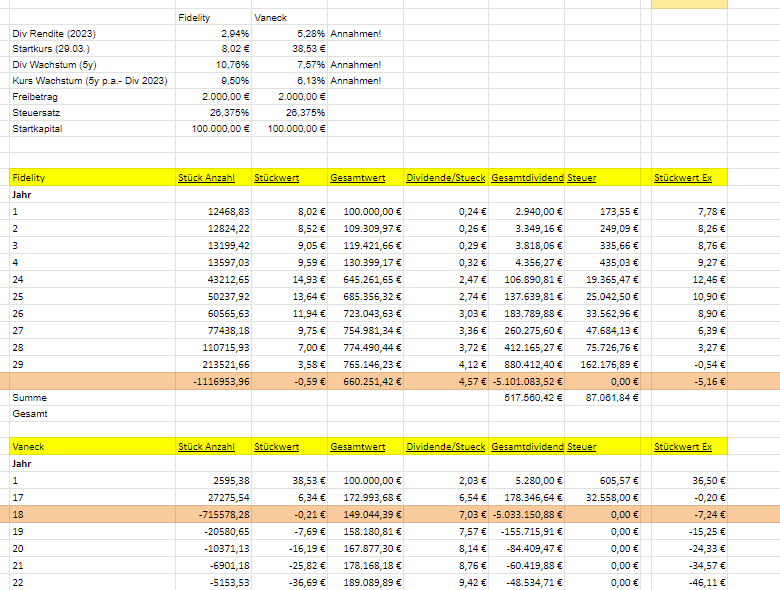Screen dimensions: 780x590
Task: Click the Startkapital label cell
Action: [36, 128]
